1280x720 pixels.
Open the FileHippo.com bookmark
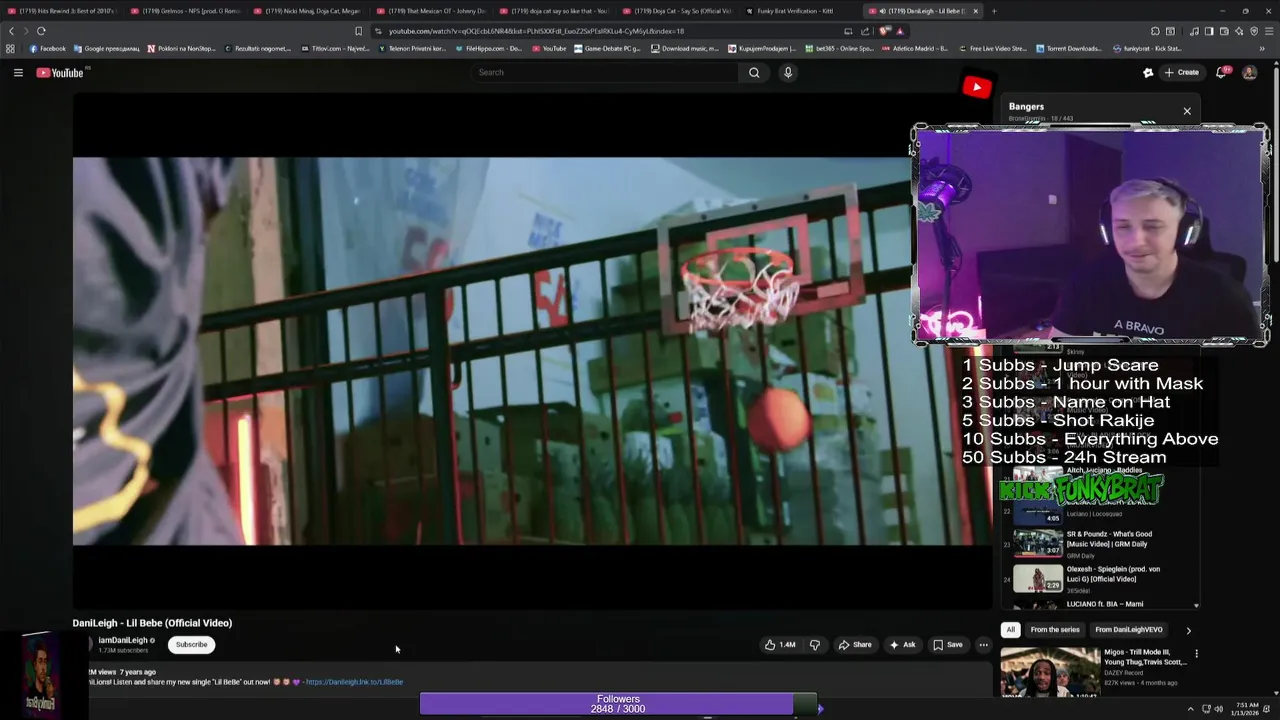point(488,48)
